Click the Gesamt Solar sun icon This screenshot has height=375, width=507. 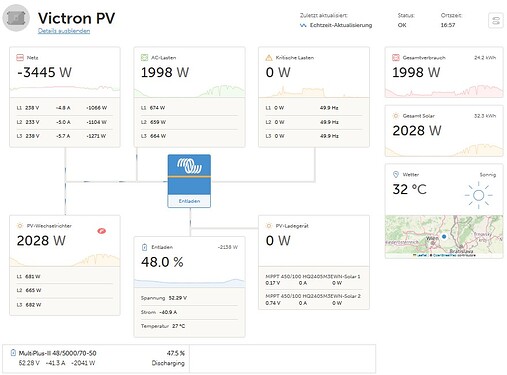pos(396,116)
